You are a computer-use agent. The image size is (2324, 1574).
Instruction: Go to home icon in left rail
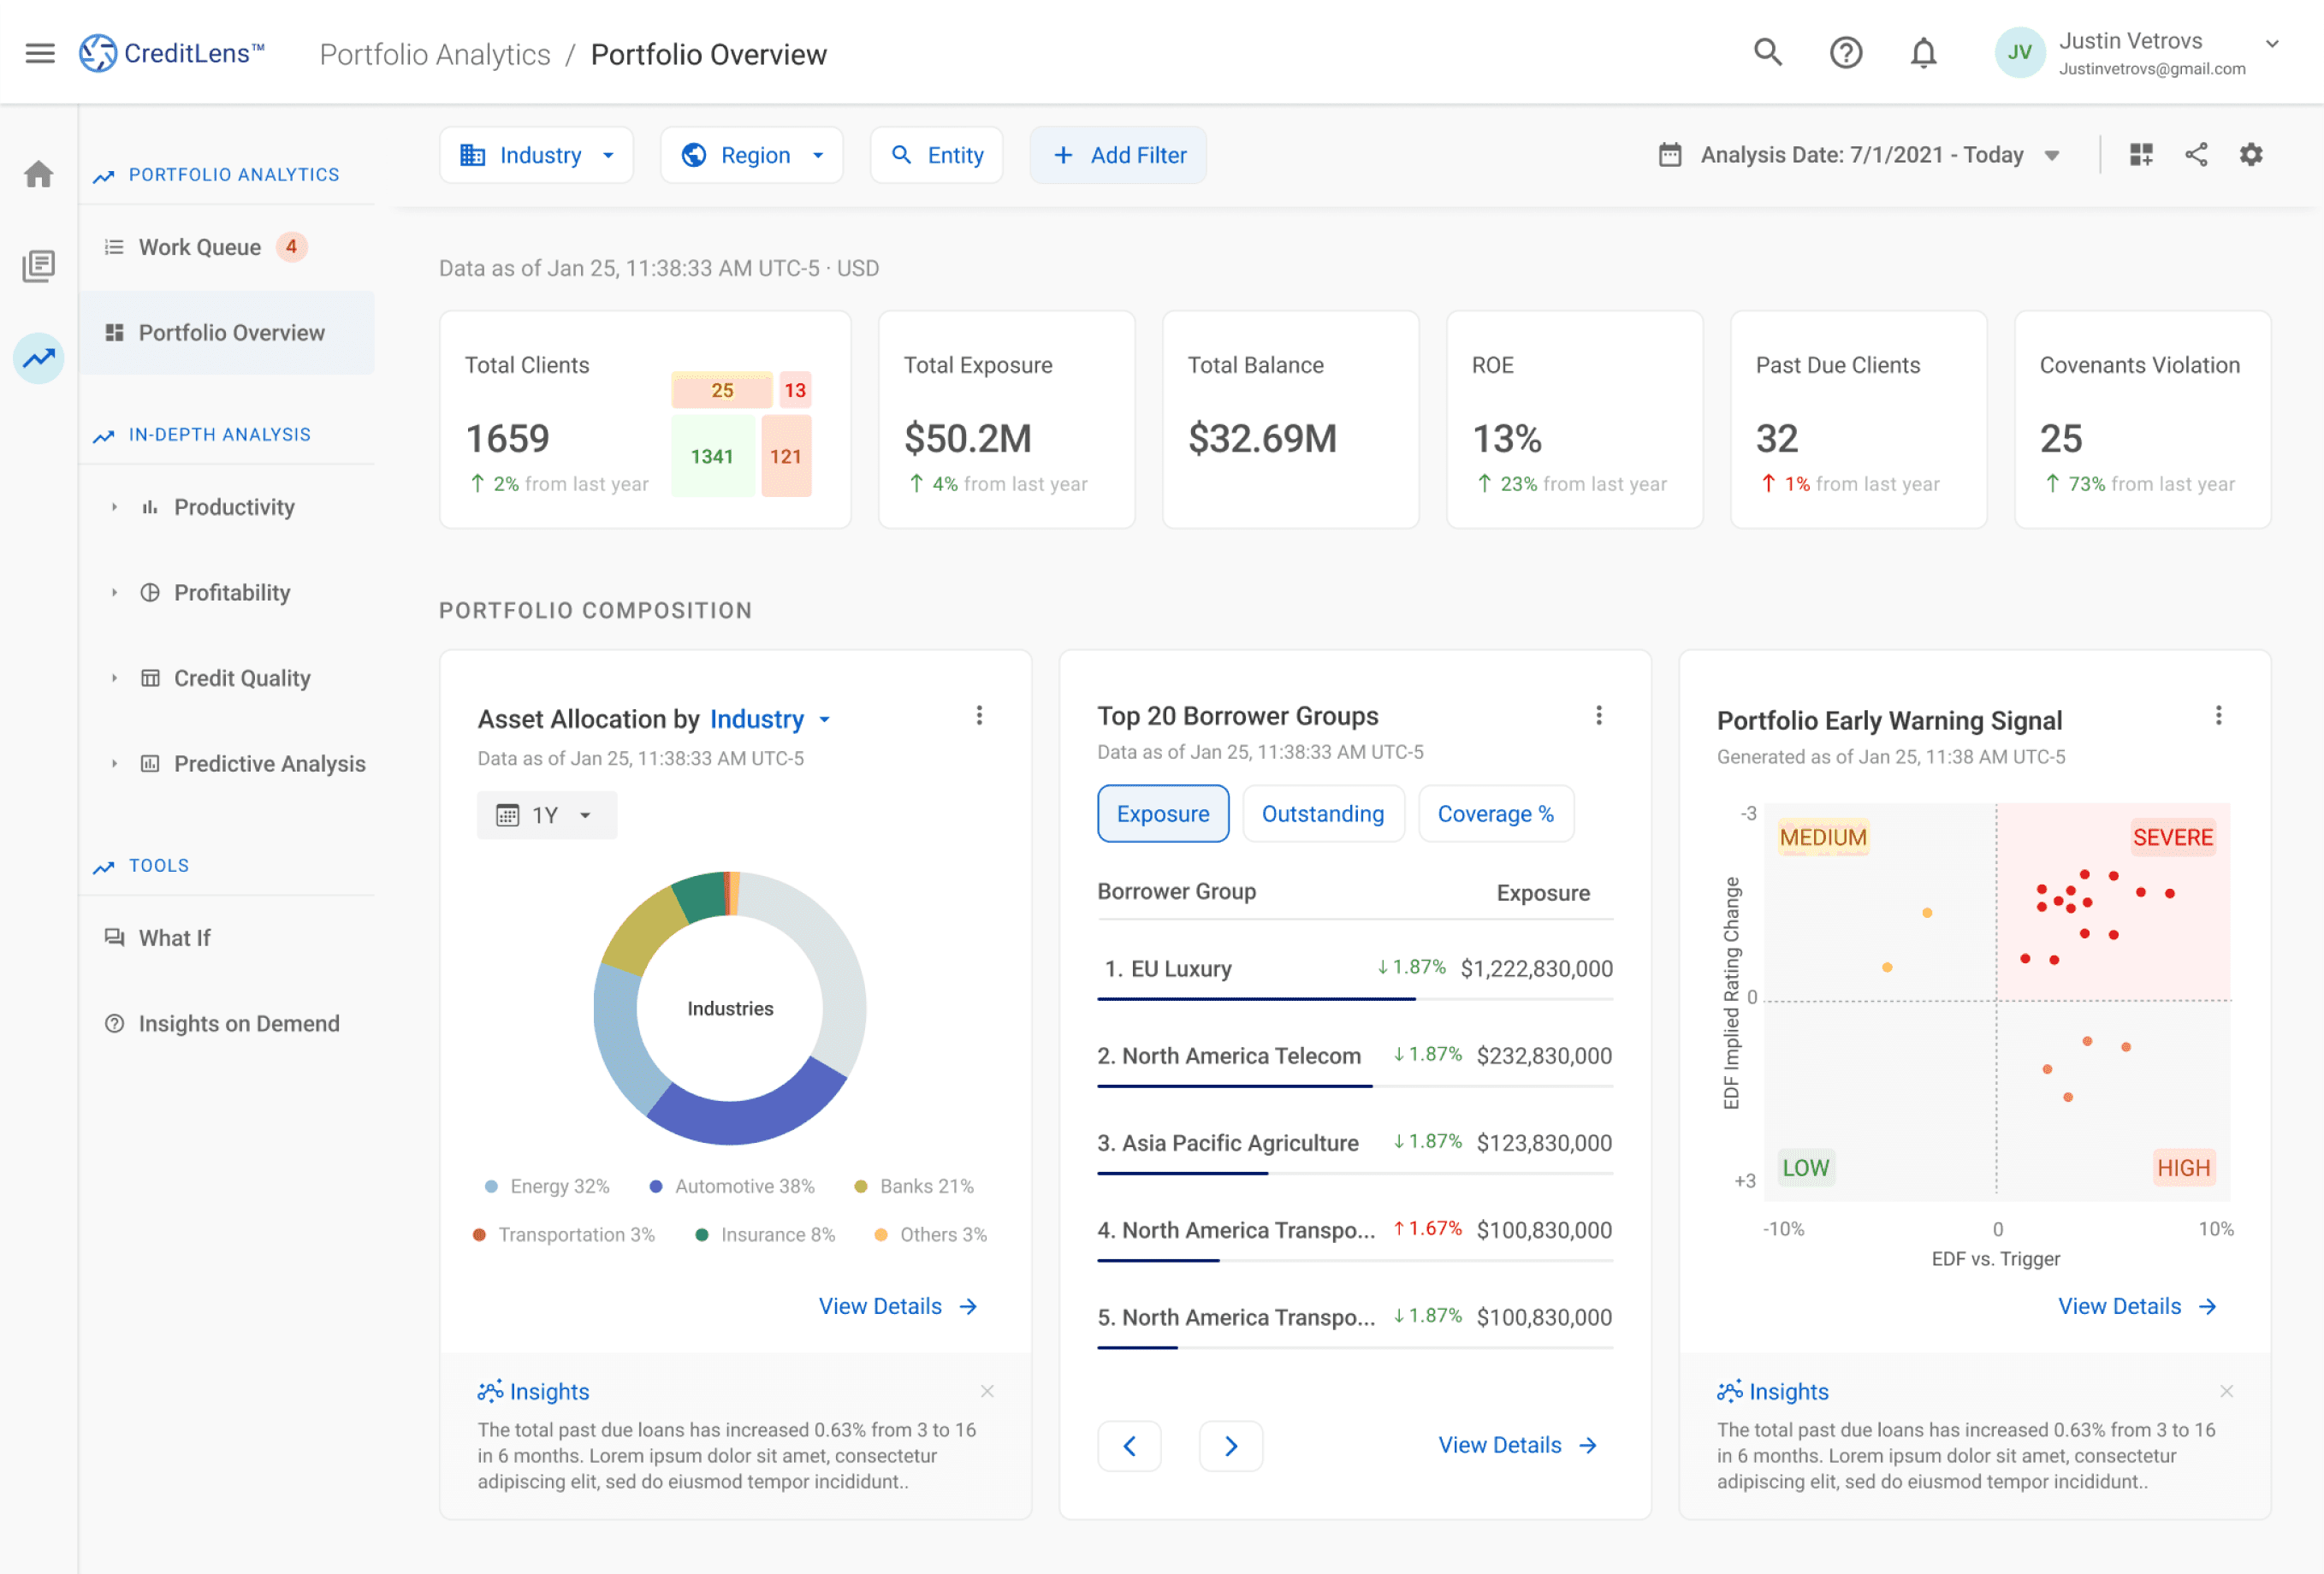(x=39, y=174)
